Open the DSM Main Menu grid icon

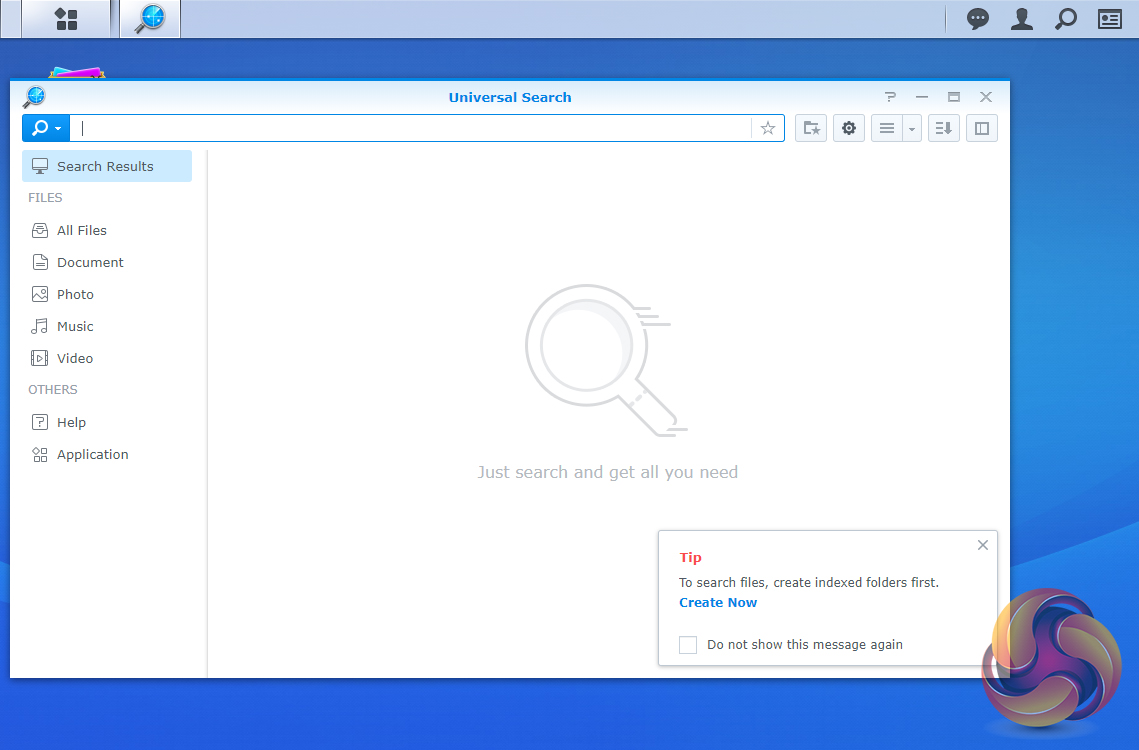point(66,19)
